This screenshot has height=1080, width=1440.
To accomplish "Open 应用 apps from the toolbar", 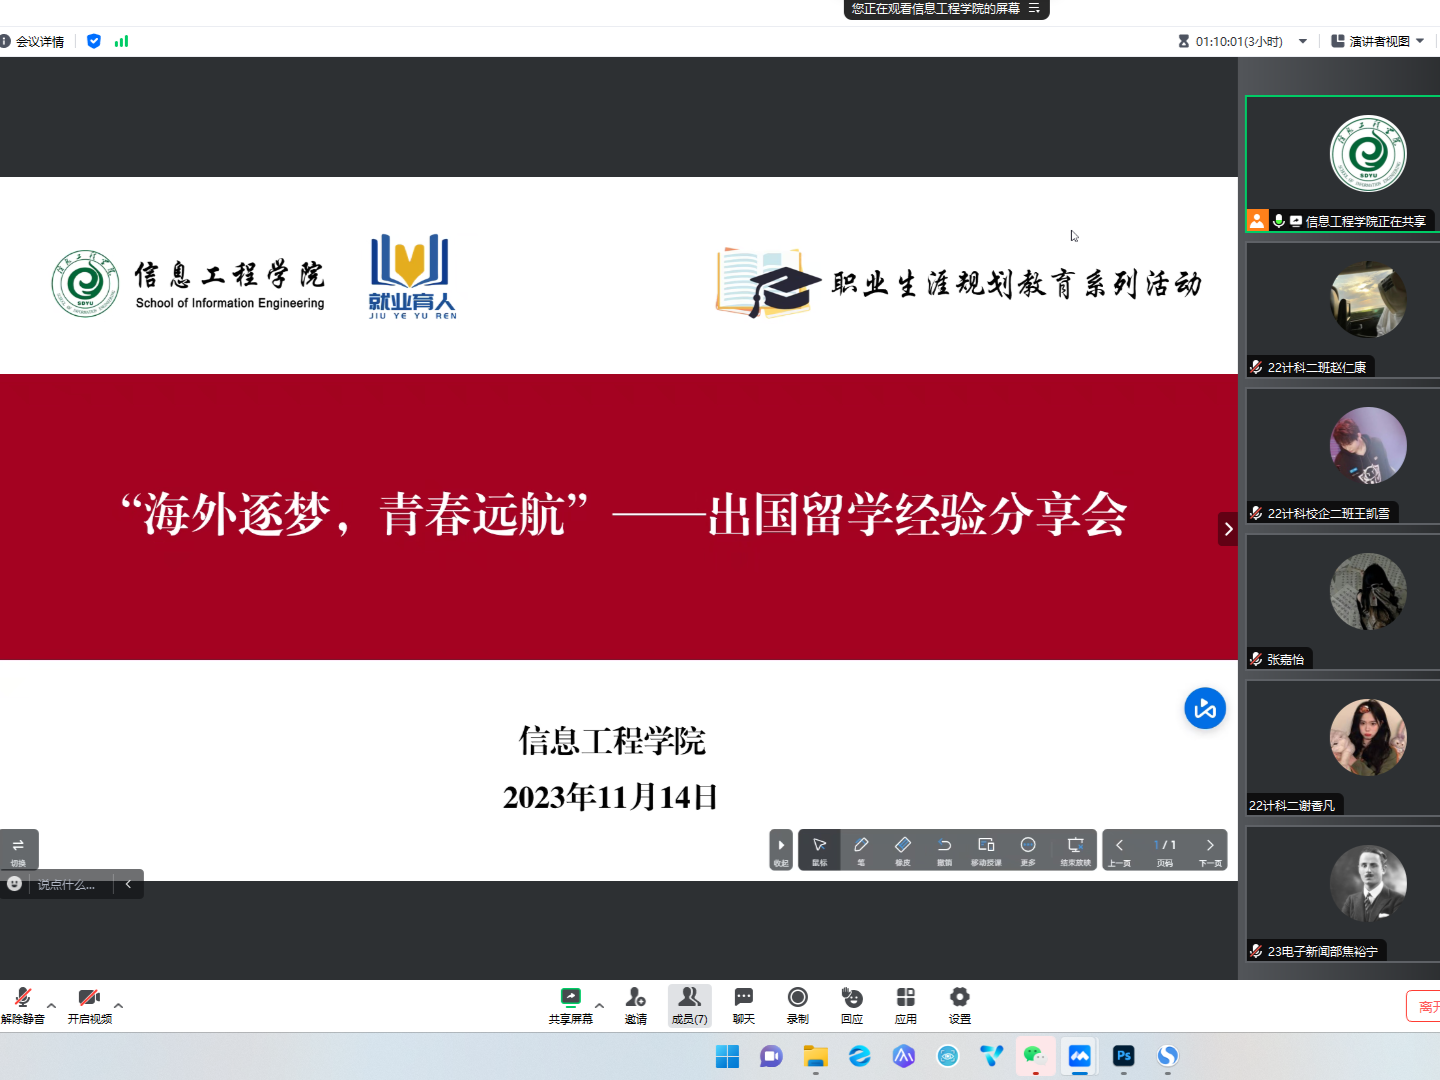I will click(905, 1004).
